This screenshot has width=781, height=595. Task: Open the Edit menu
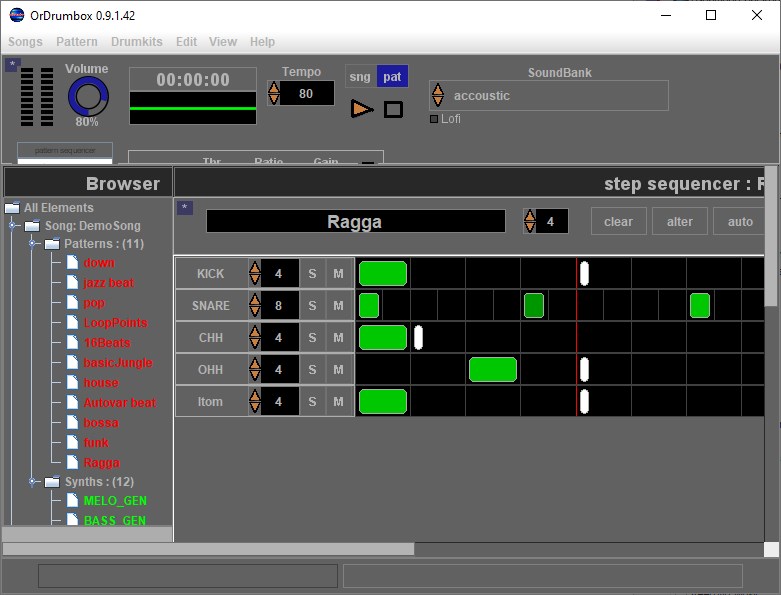tap(186, 42)
